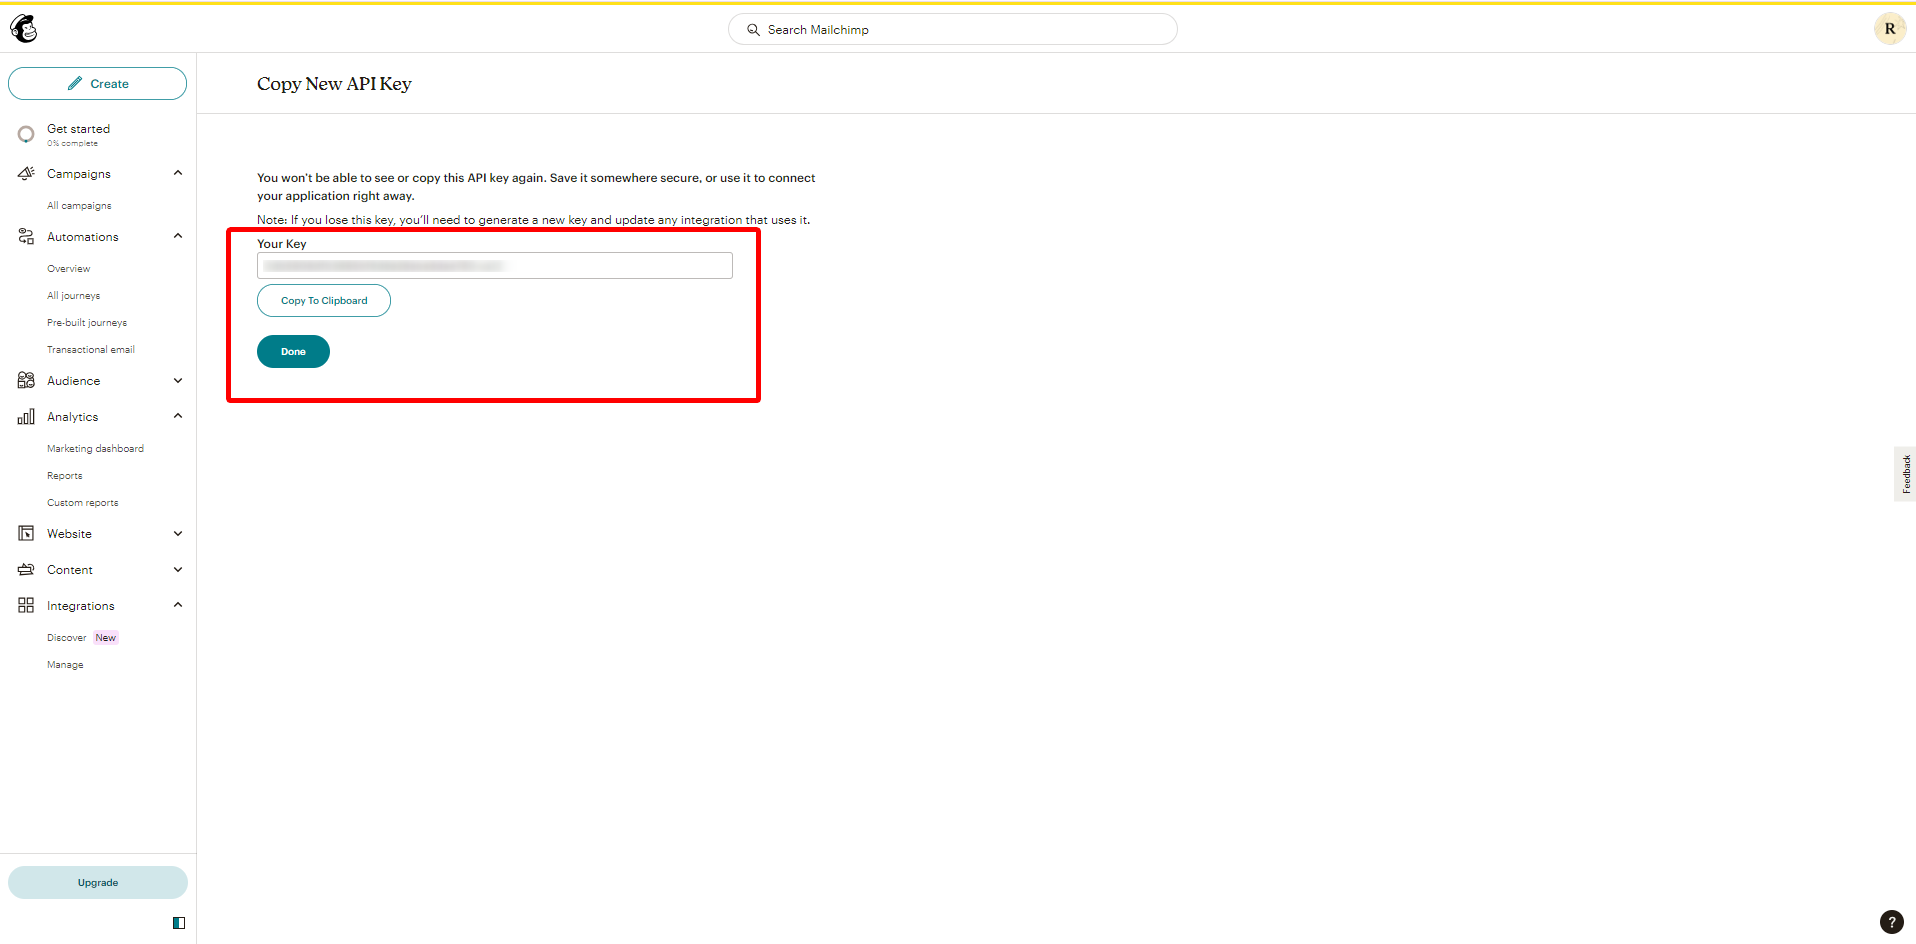Click the Campaigns megaphone icon
This screenshot has width=1916, height=944.
[x=26, y=173]
